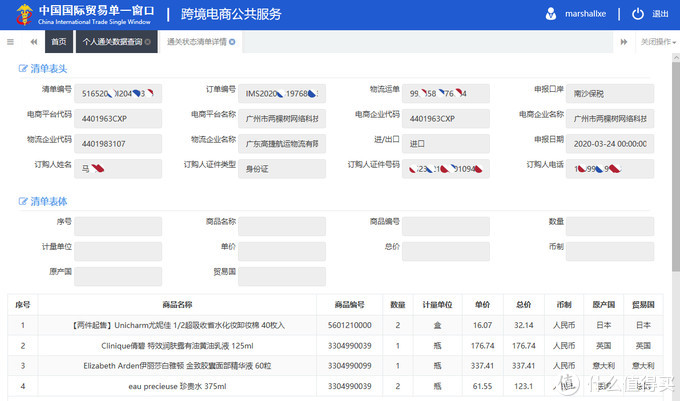Click the power icon for logout
The height and width of the screenshot is (401, 680).
pos(638,14)
